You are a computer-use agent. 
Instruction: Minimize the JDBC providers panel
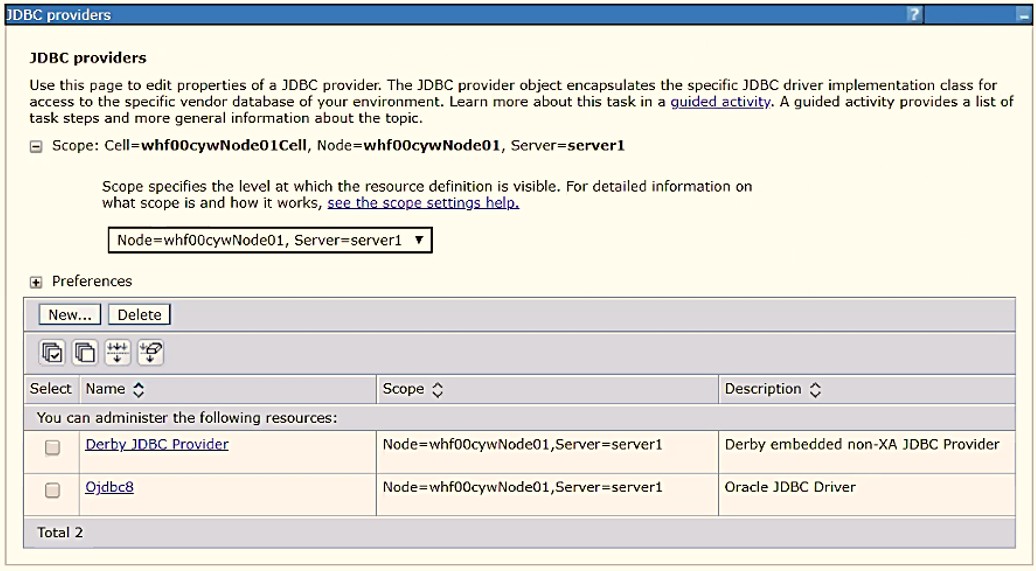[1023, 15]
